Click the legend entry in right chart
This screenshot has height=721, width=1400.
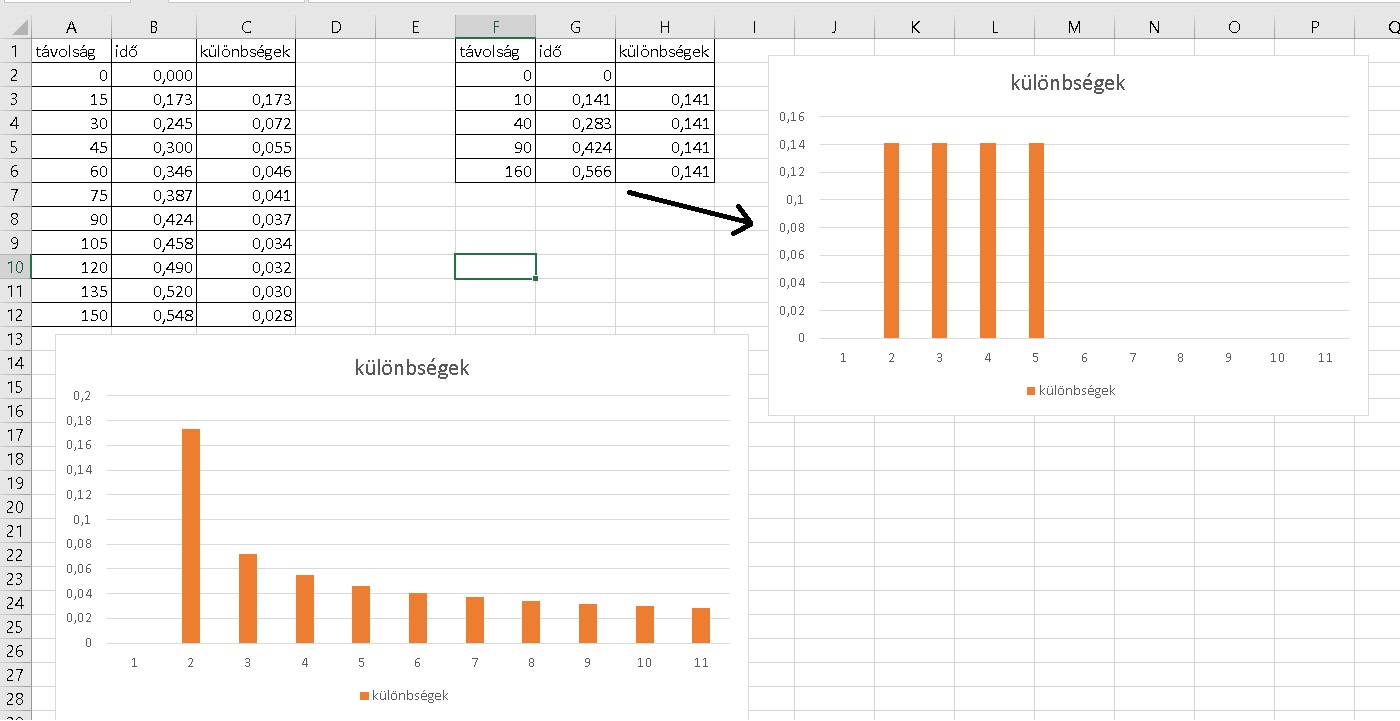[1070, 390]
